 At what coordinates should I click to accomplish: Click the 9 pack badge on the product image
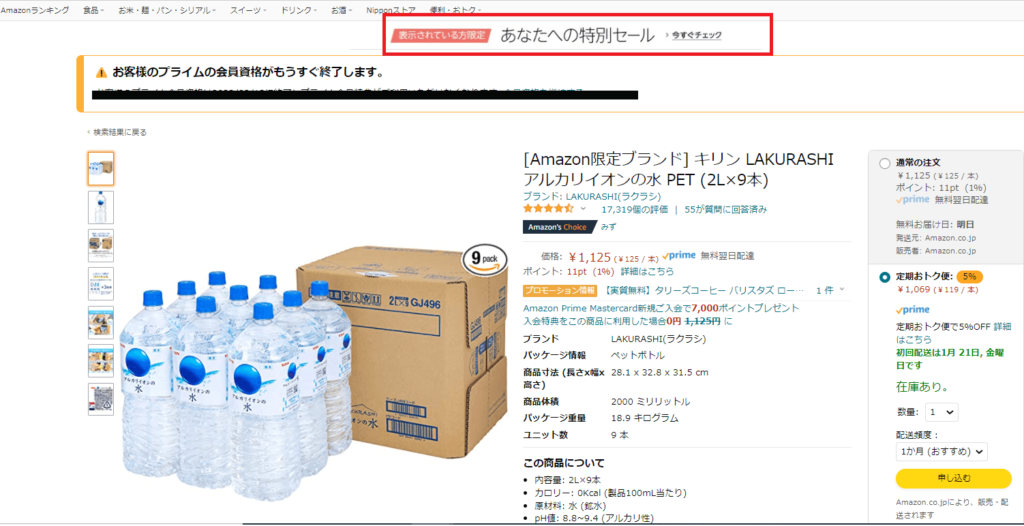pos(485,259)
